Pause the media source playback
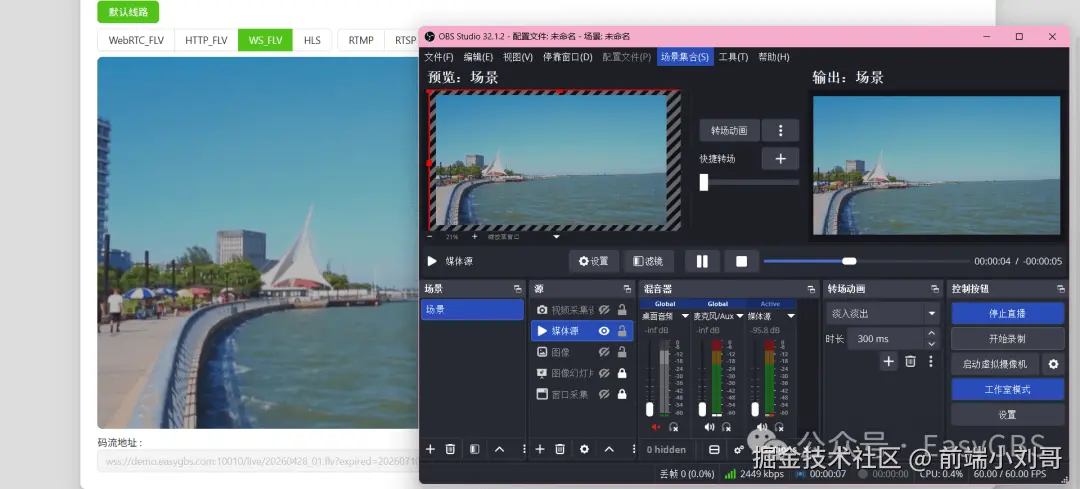Image resolution: width=1080 pixels, height=489 pixels. pyautogui.click(x=702, y=261)
